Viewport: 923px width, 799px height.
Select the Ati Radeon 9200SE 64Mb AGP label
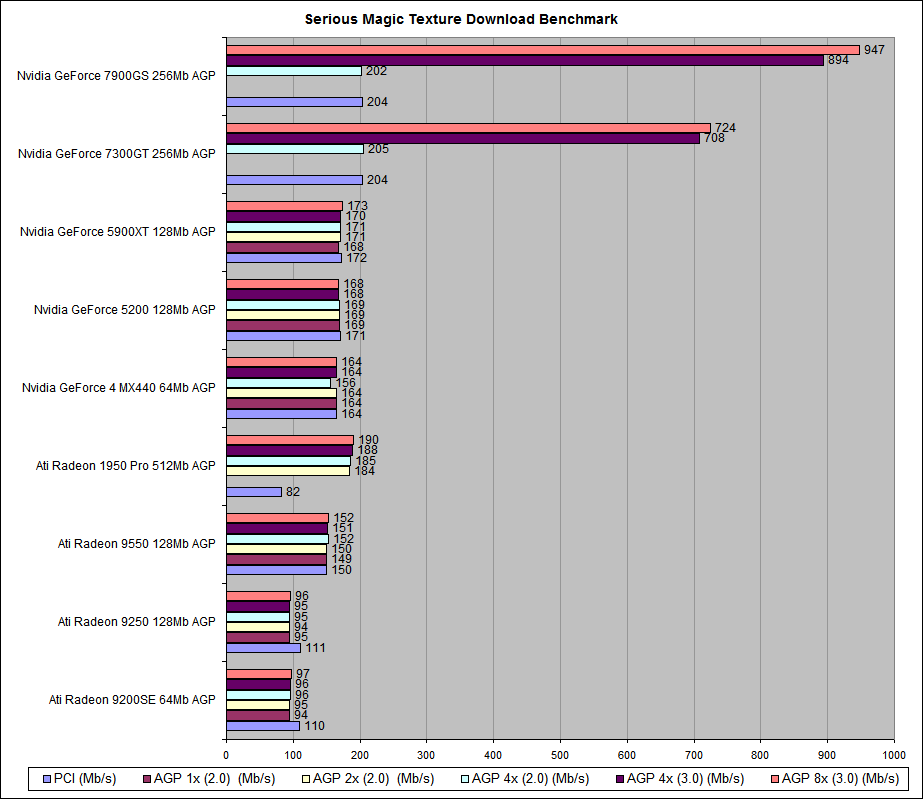click(132, 700)
